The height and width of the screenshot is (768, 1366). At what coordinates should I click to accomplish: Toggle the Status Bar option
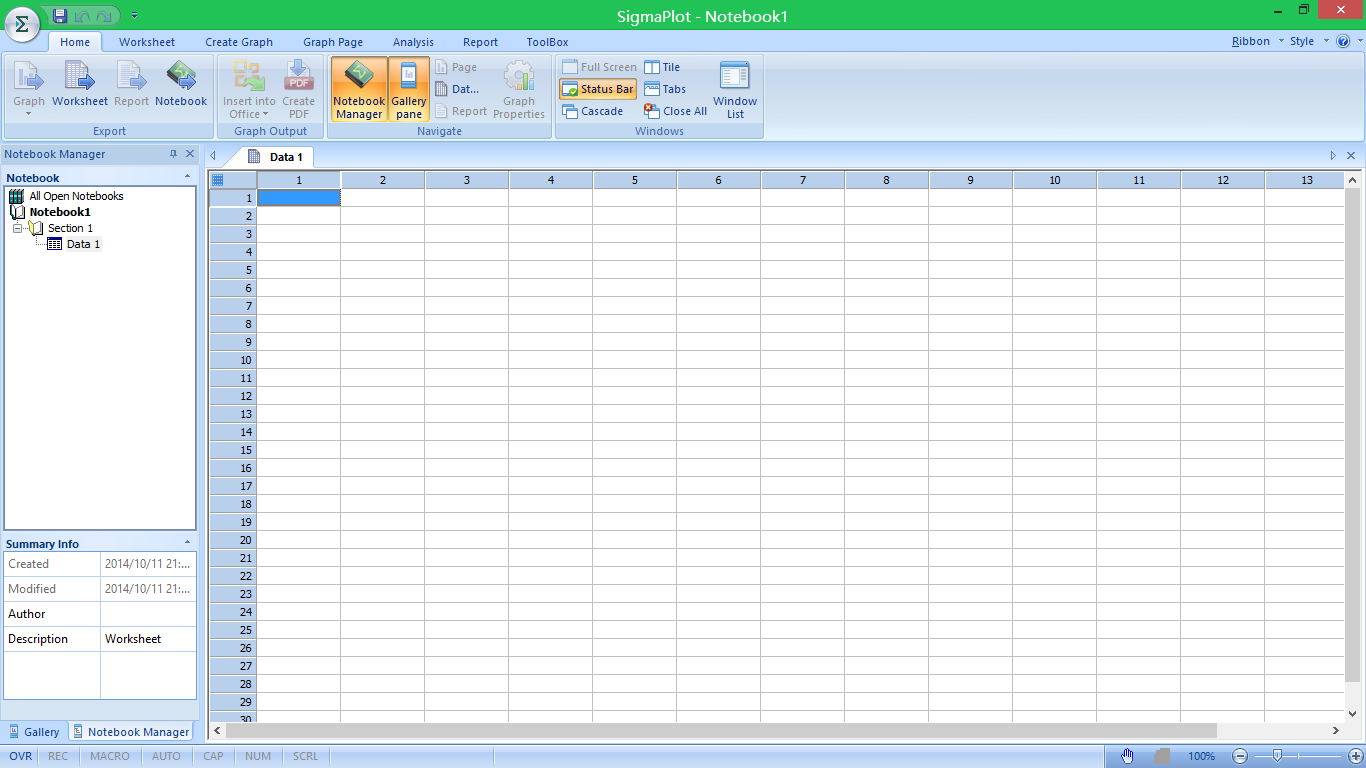tap(598, 89)
